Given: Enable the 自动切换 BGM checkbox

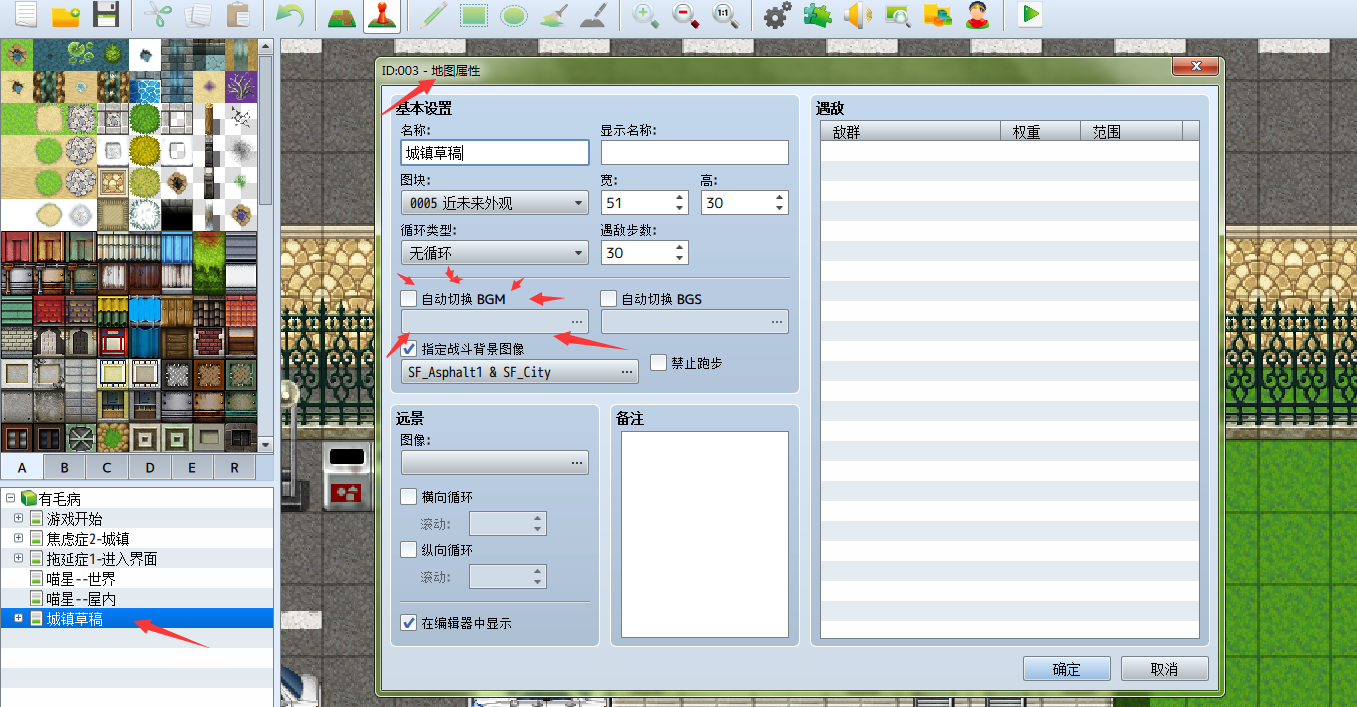Looking at the screenshot, I should coord(409,299).
